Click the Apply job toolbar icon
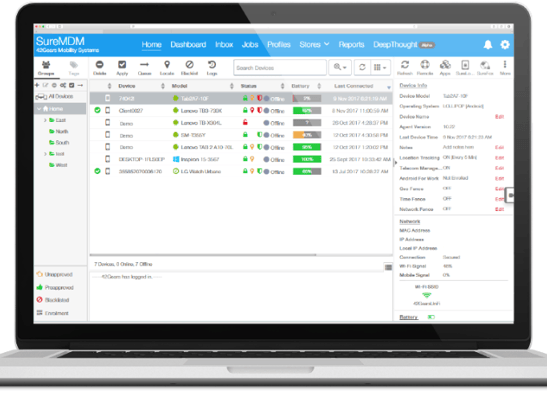This screenshot has width=547, height=393. tap(122, 65)
